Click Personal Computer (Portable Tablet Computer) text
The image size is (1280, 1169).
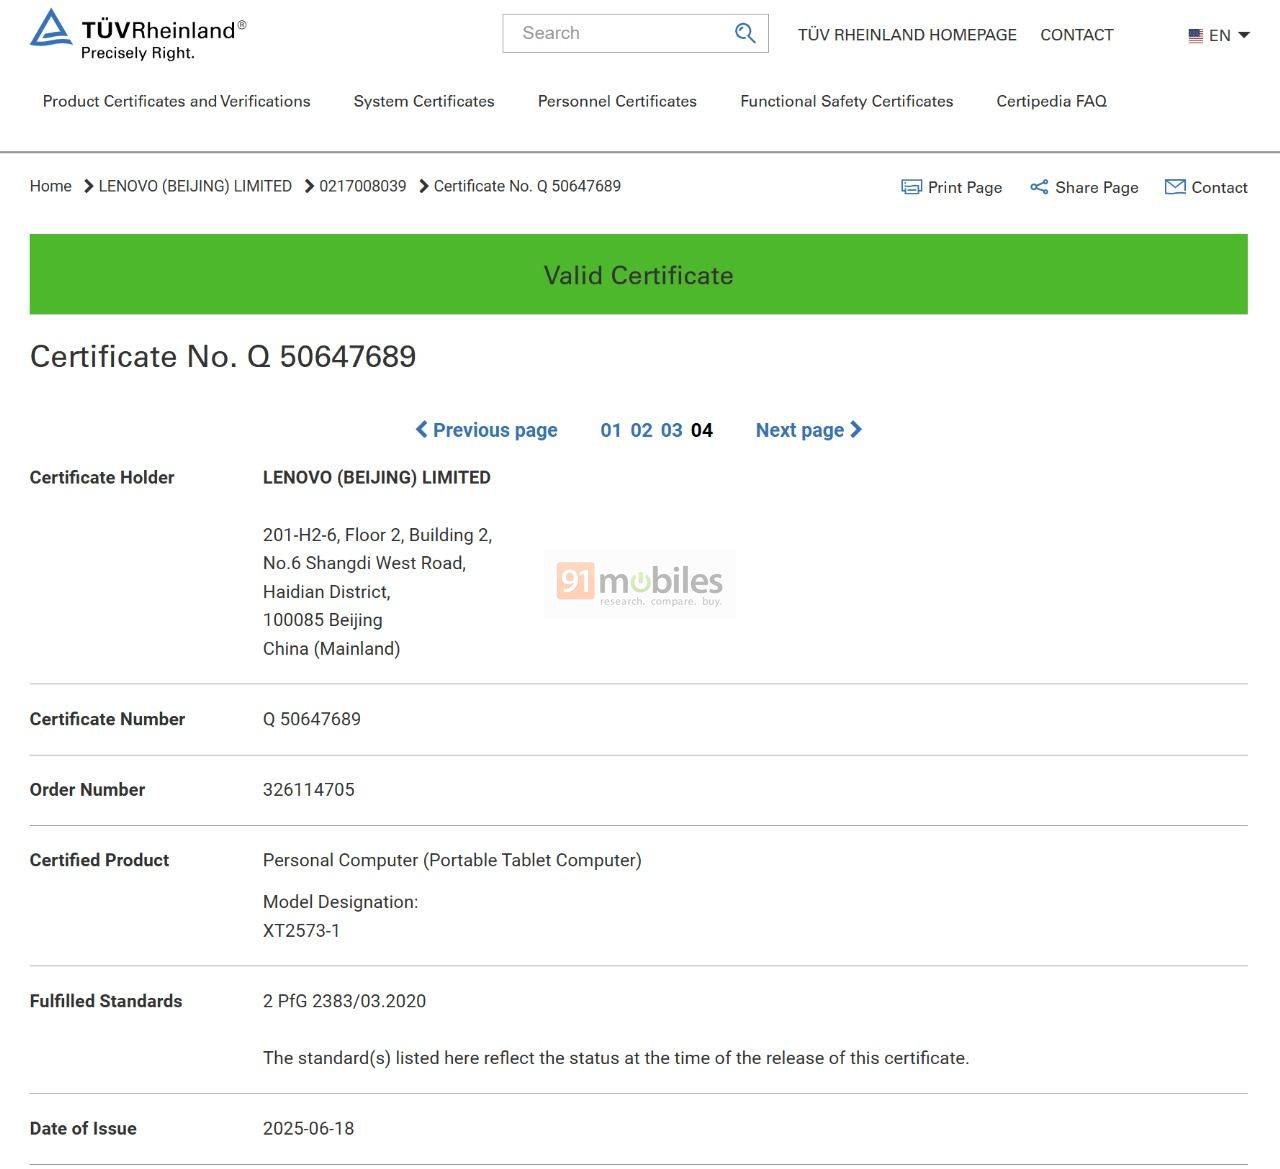pos(452,860)
